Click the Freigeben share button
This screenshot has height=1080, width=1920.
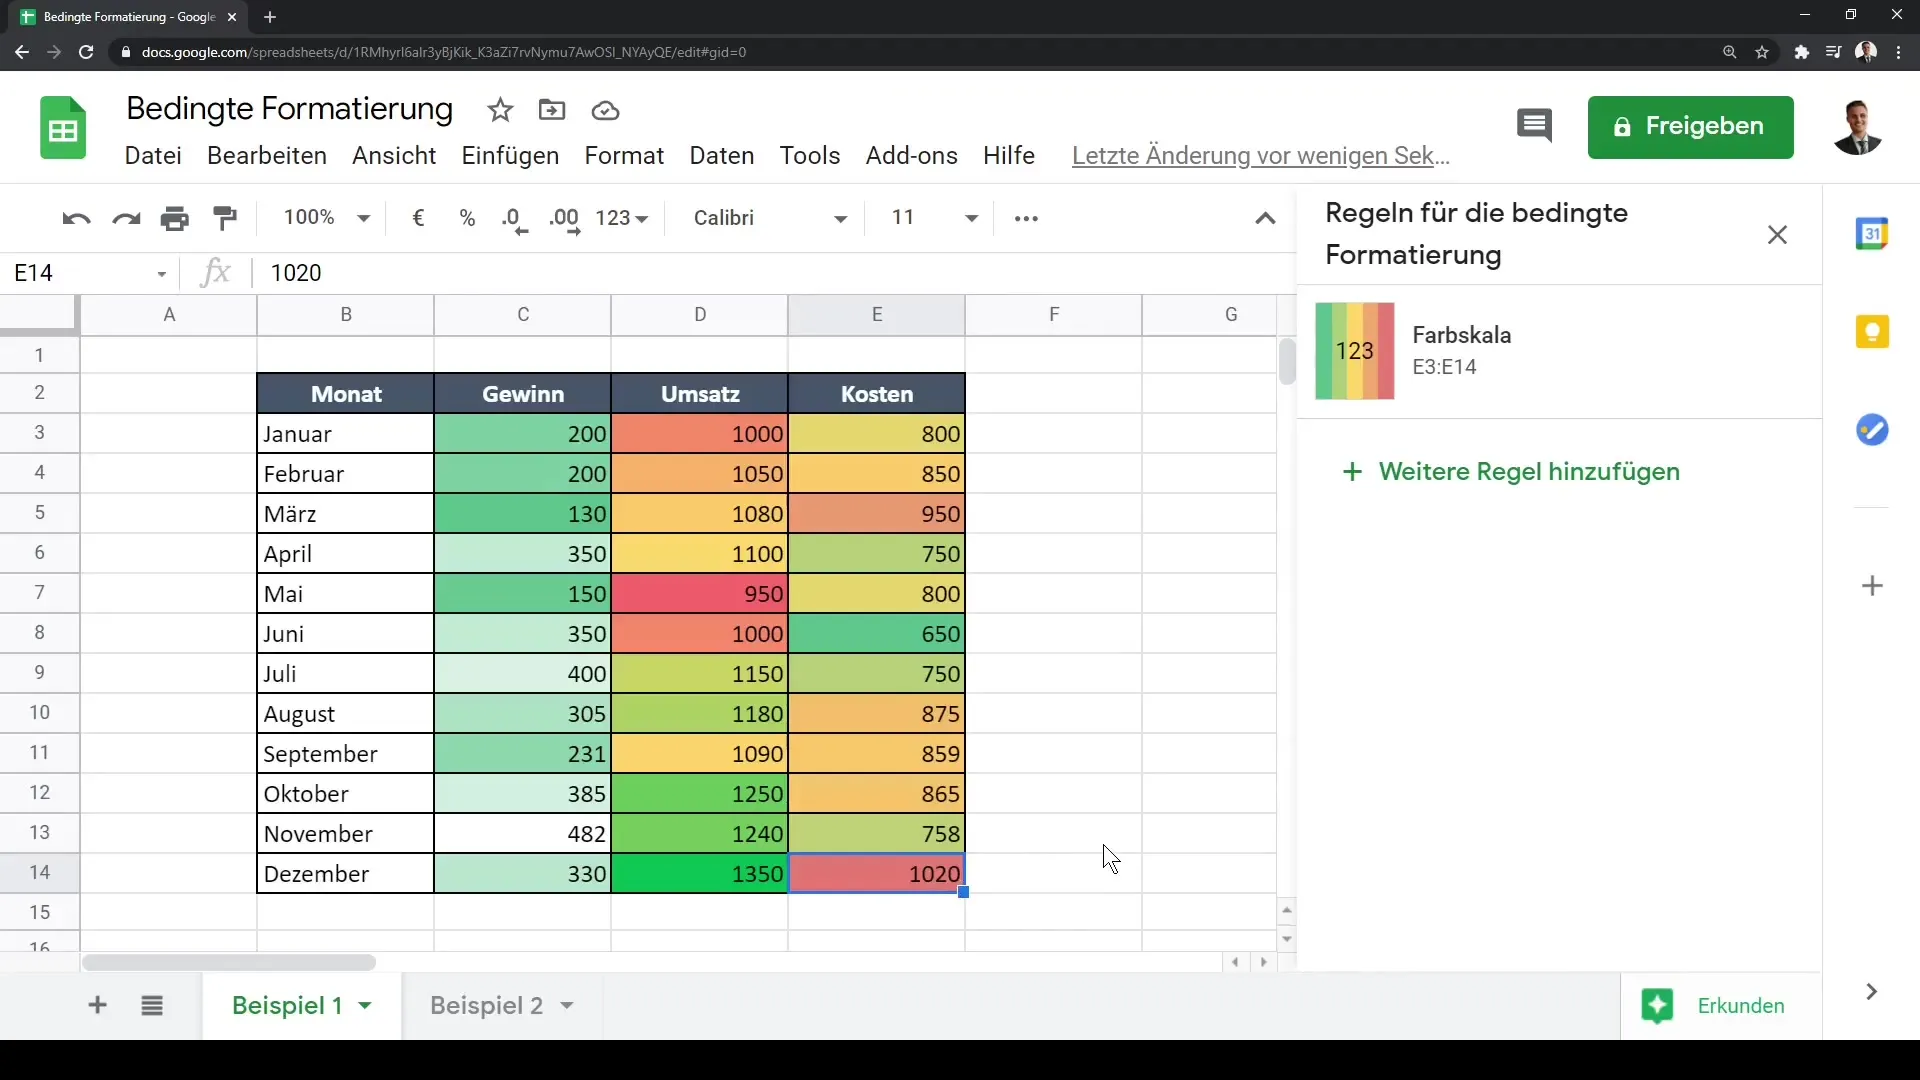(1690, 127)
